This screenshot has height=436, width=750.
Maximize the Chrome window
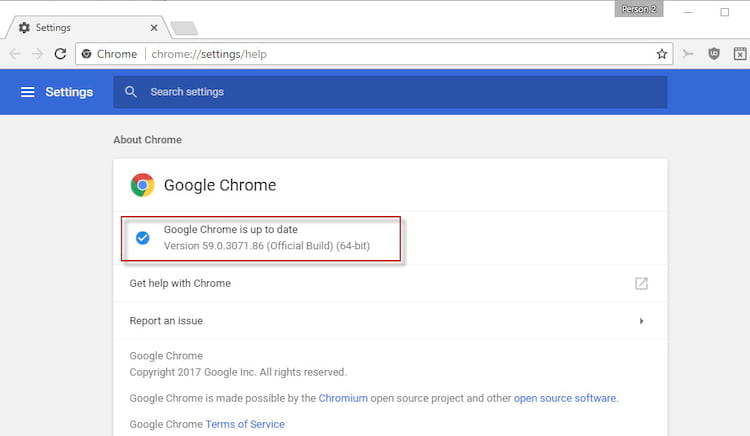click(725, 12)
